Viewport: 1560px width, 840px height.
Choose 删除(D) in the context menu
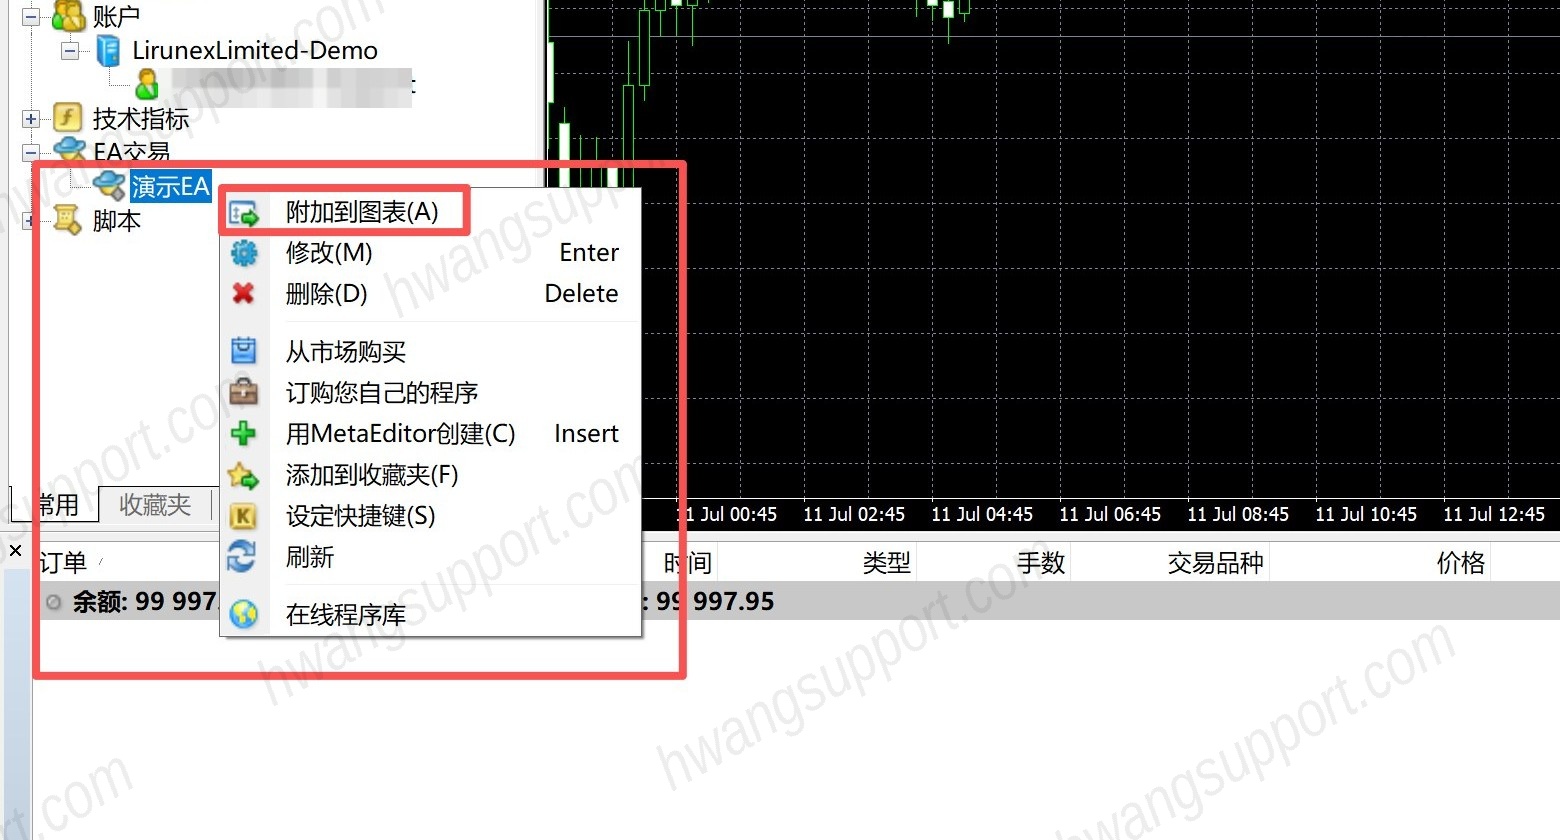[x=431, y=294]
